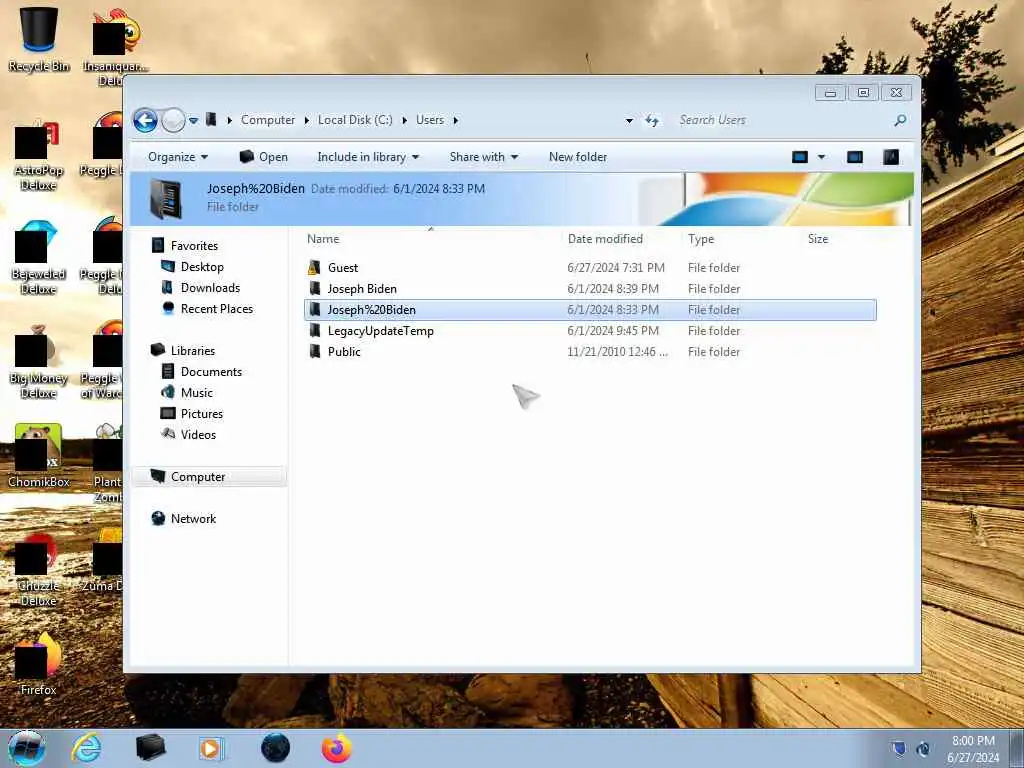Click the greyed Forward navigation button
1024x768 pixels.
point(173,120)
